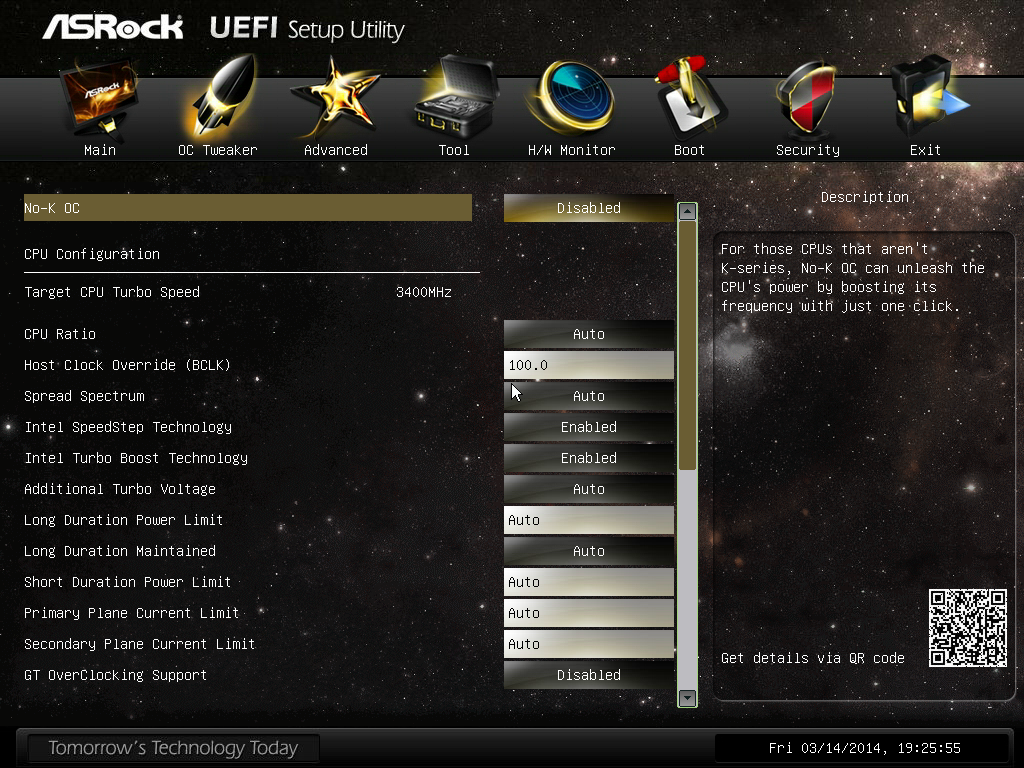
Task: Edit Secondary Plane Current Limit field
Action: coord(588,644)
